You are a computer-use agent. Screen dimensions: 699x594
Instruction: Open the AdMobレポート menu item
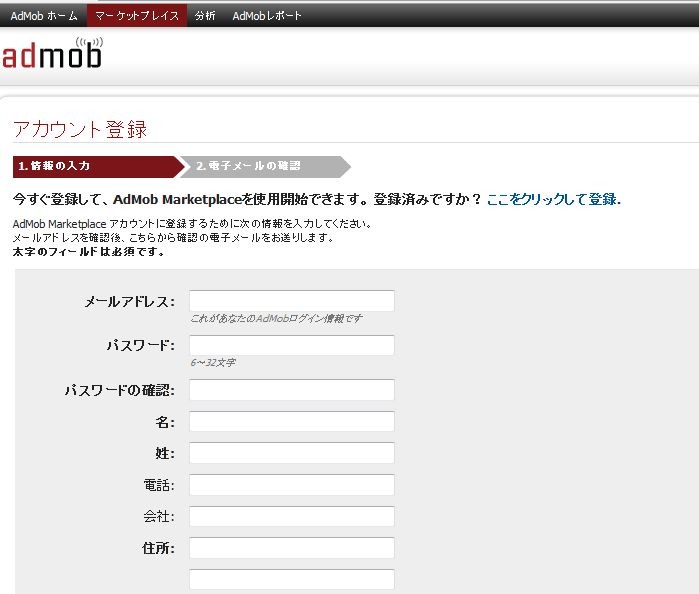click(x=266, y=15)
